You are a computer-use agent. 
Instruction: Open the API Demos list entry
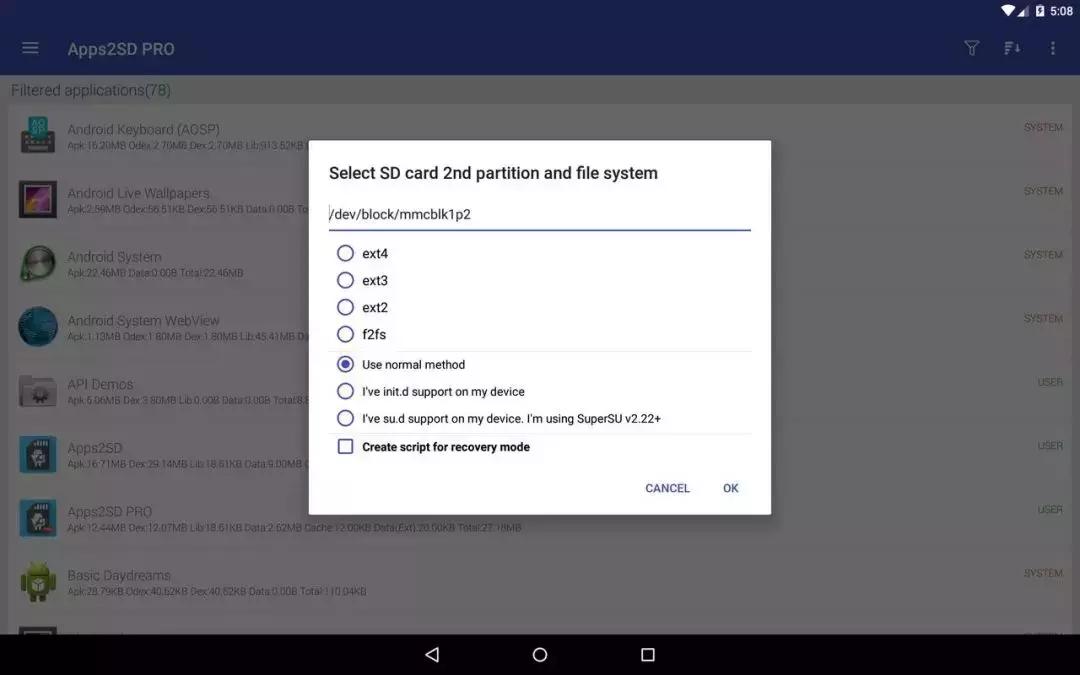(540, 391)
